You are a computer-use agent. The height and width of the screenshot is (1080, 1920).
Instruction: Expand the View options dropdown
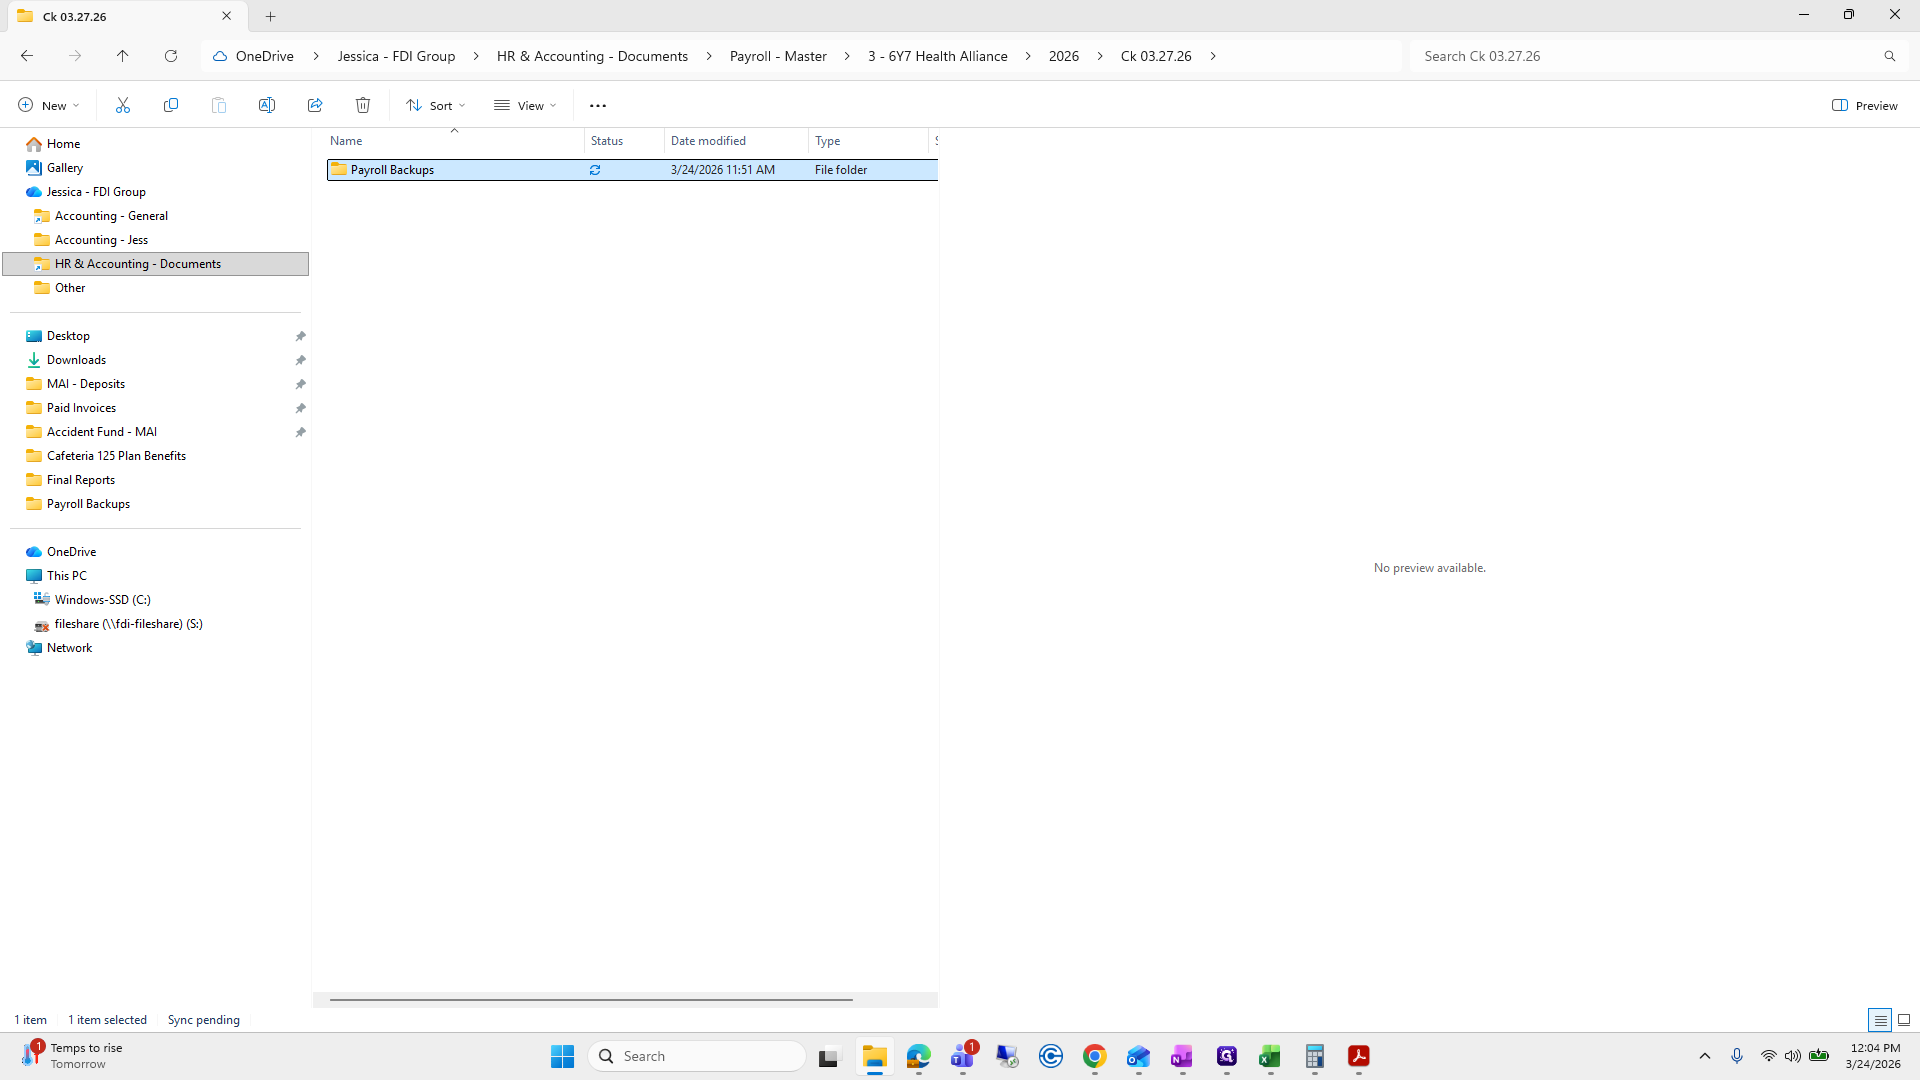click(524, 105)
